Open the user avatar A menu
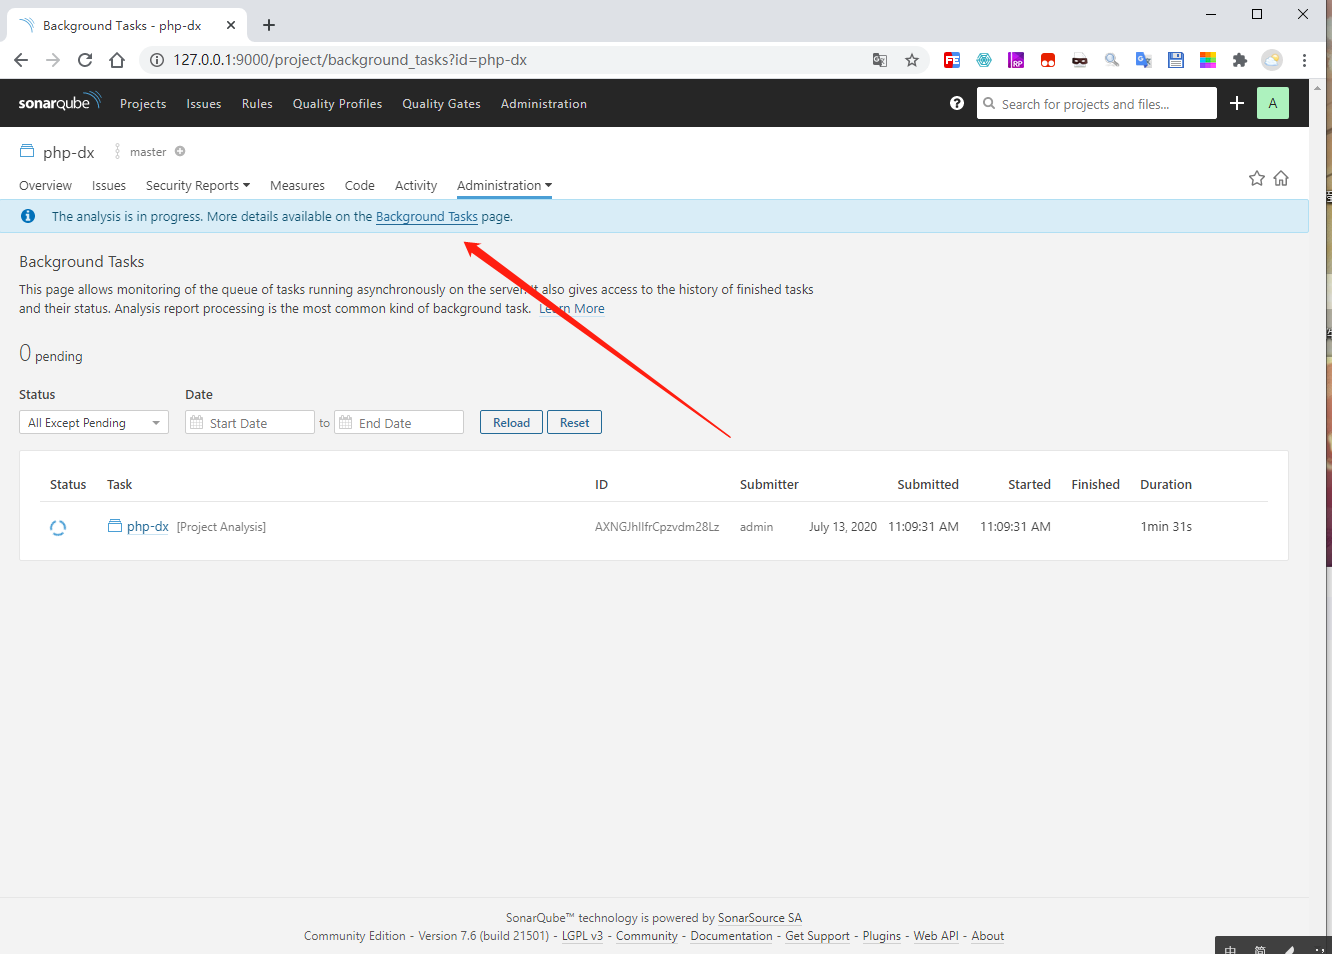The image size is (1332, 954). tap(1273, 103)
